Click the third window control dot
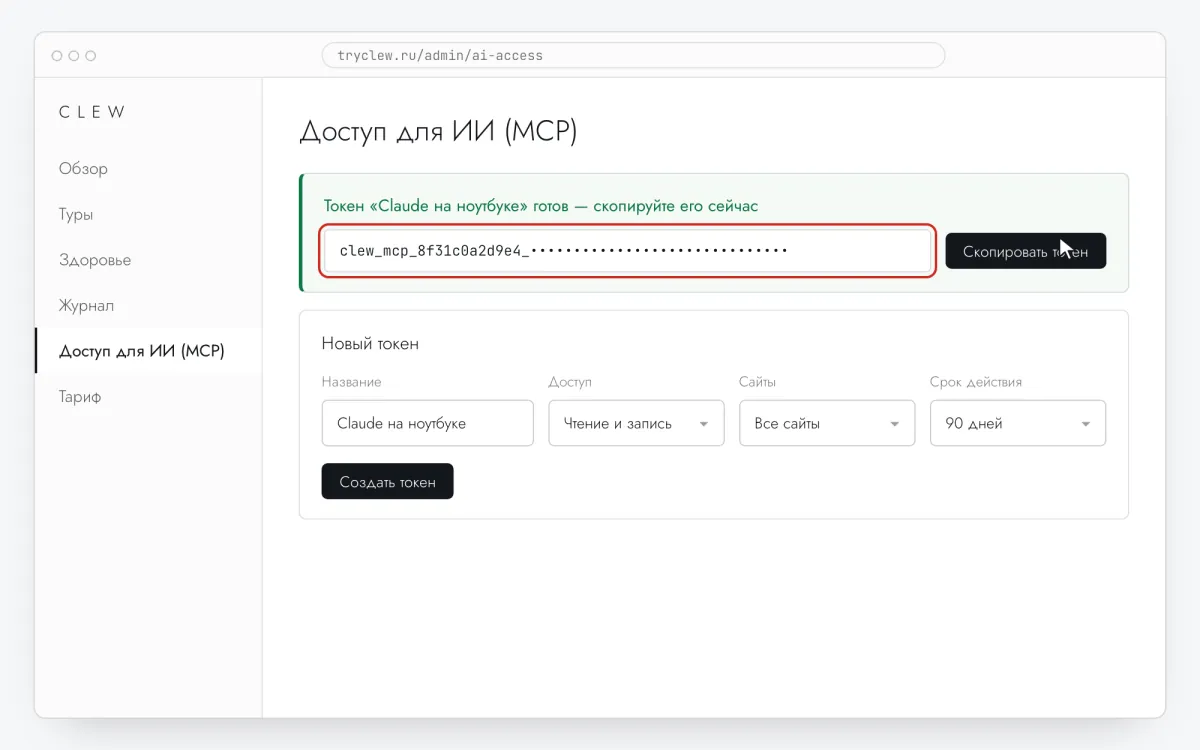The image size is (1200, 750). click(91, 56)
